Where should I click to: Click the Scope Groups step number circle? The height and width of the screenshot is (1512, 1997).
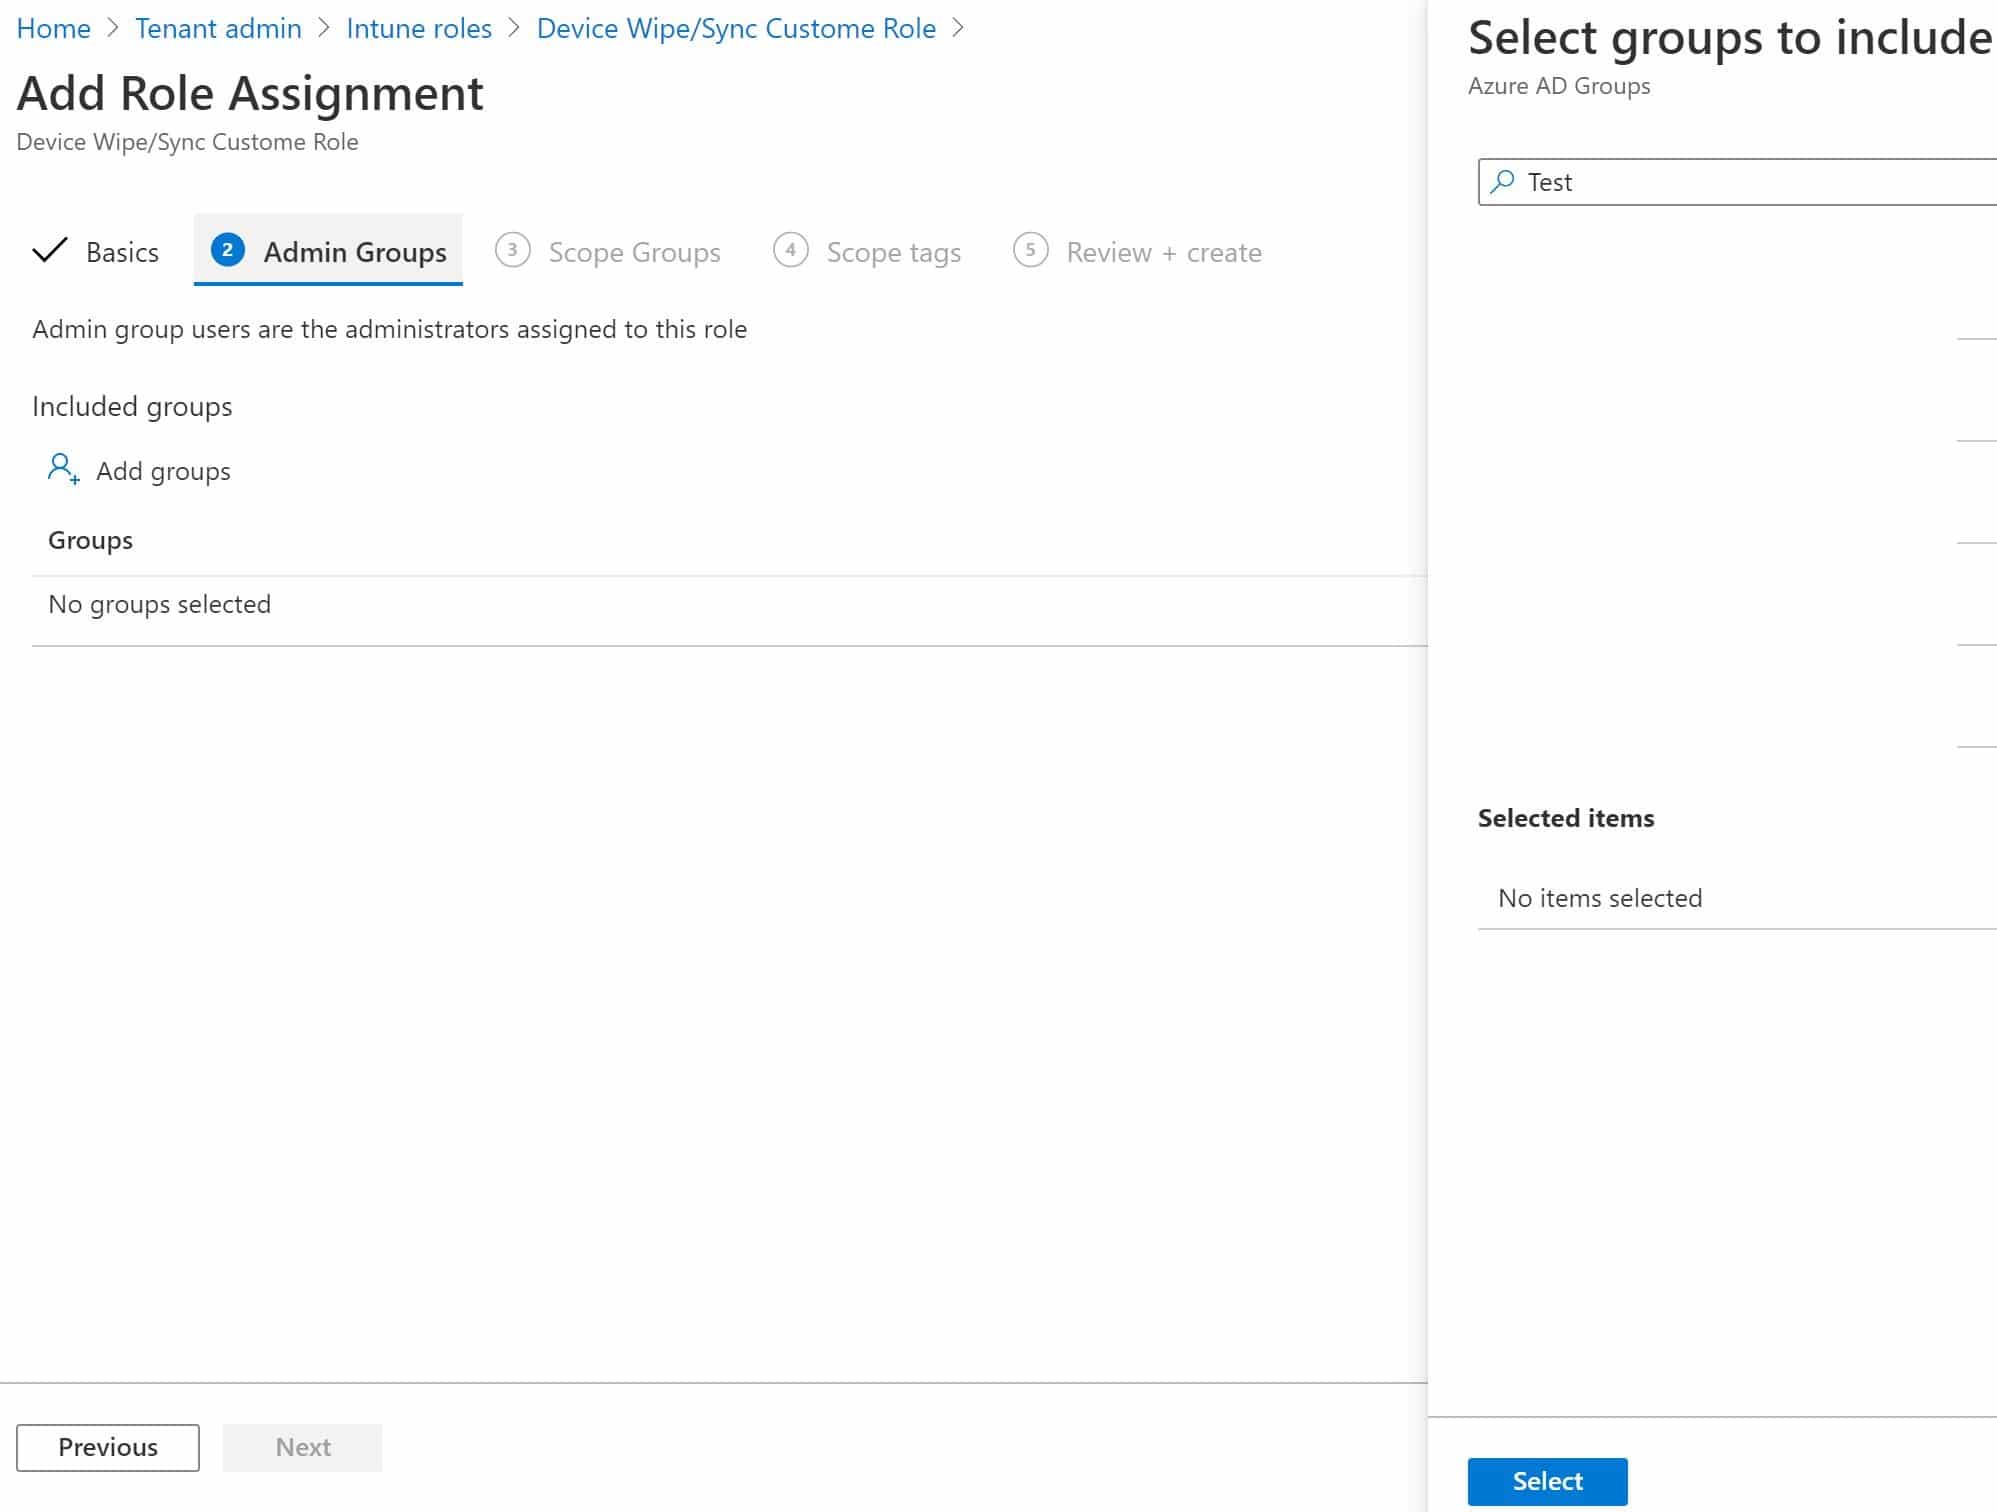click(x=513, y=252)
